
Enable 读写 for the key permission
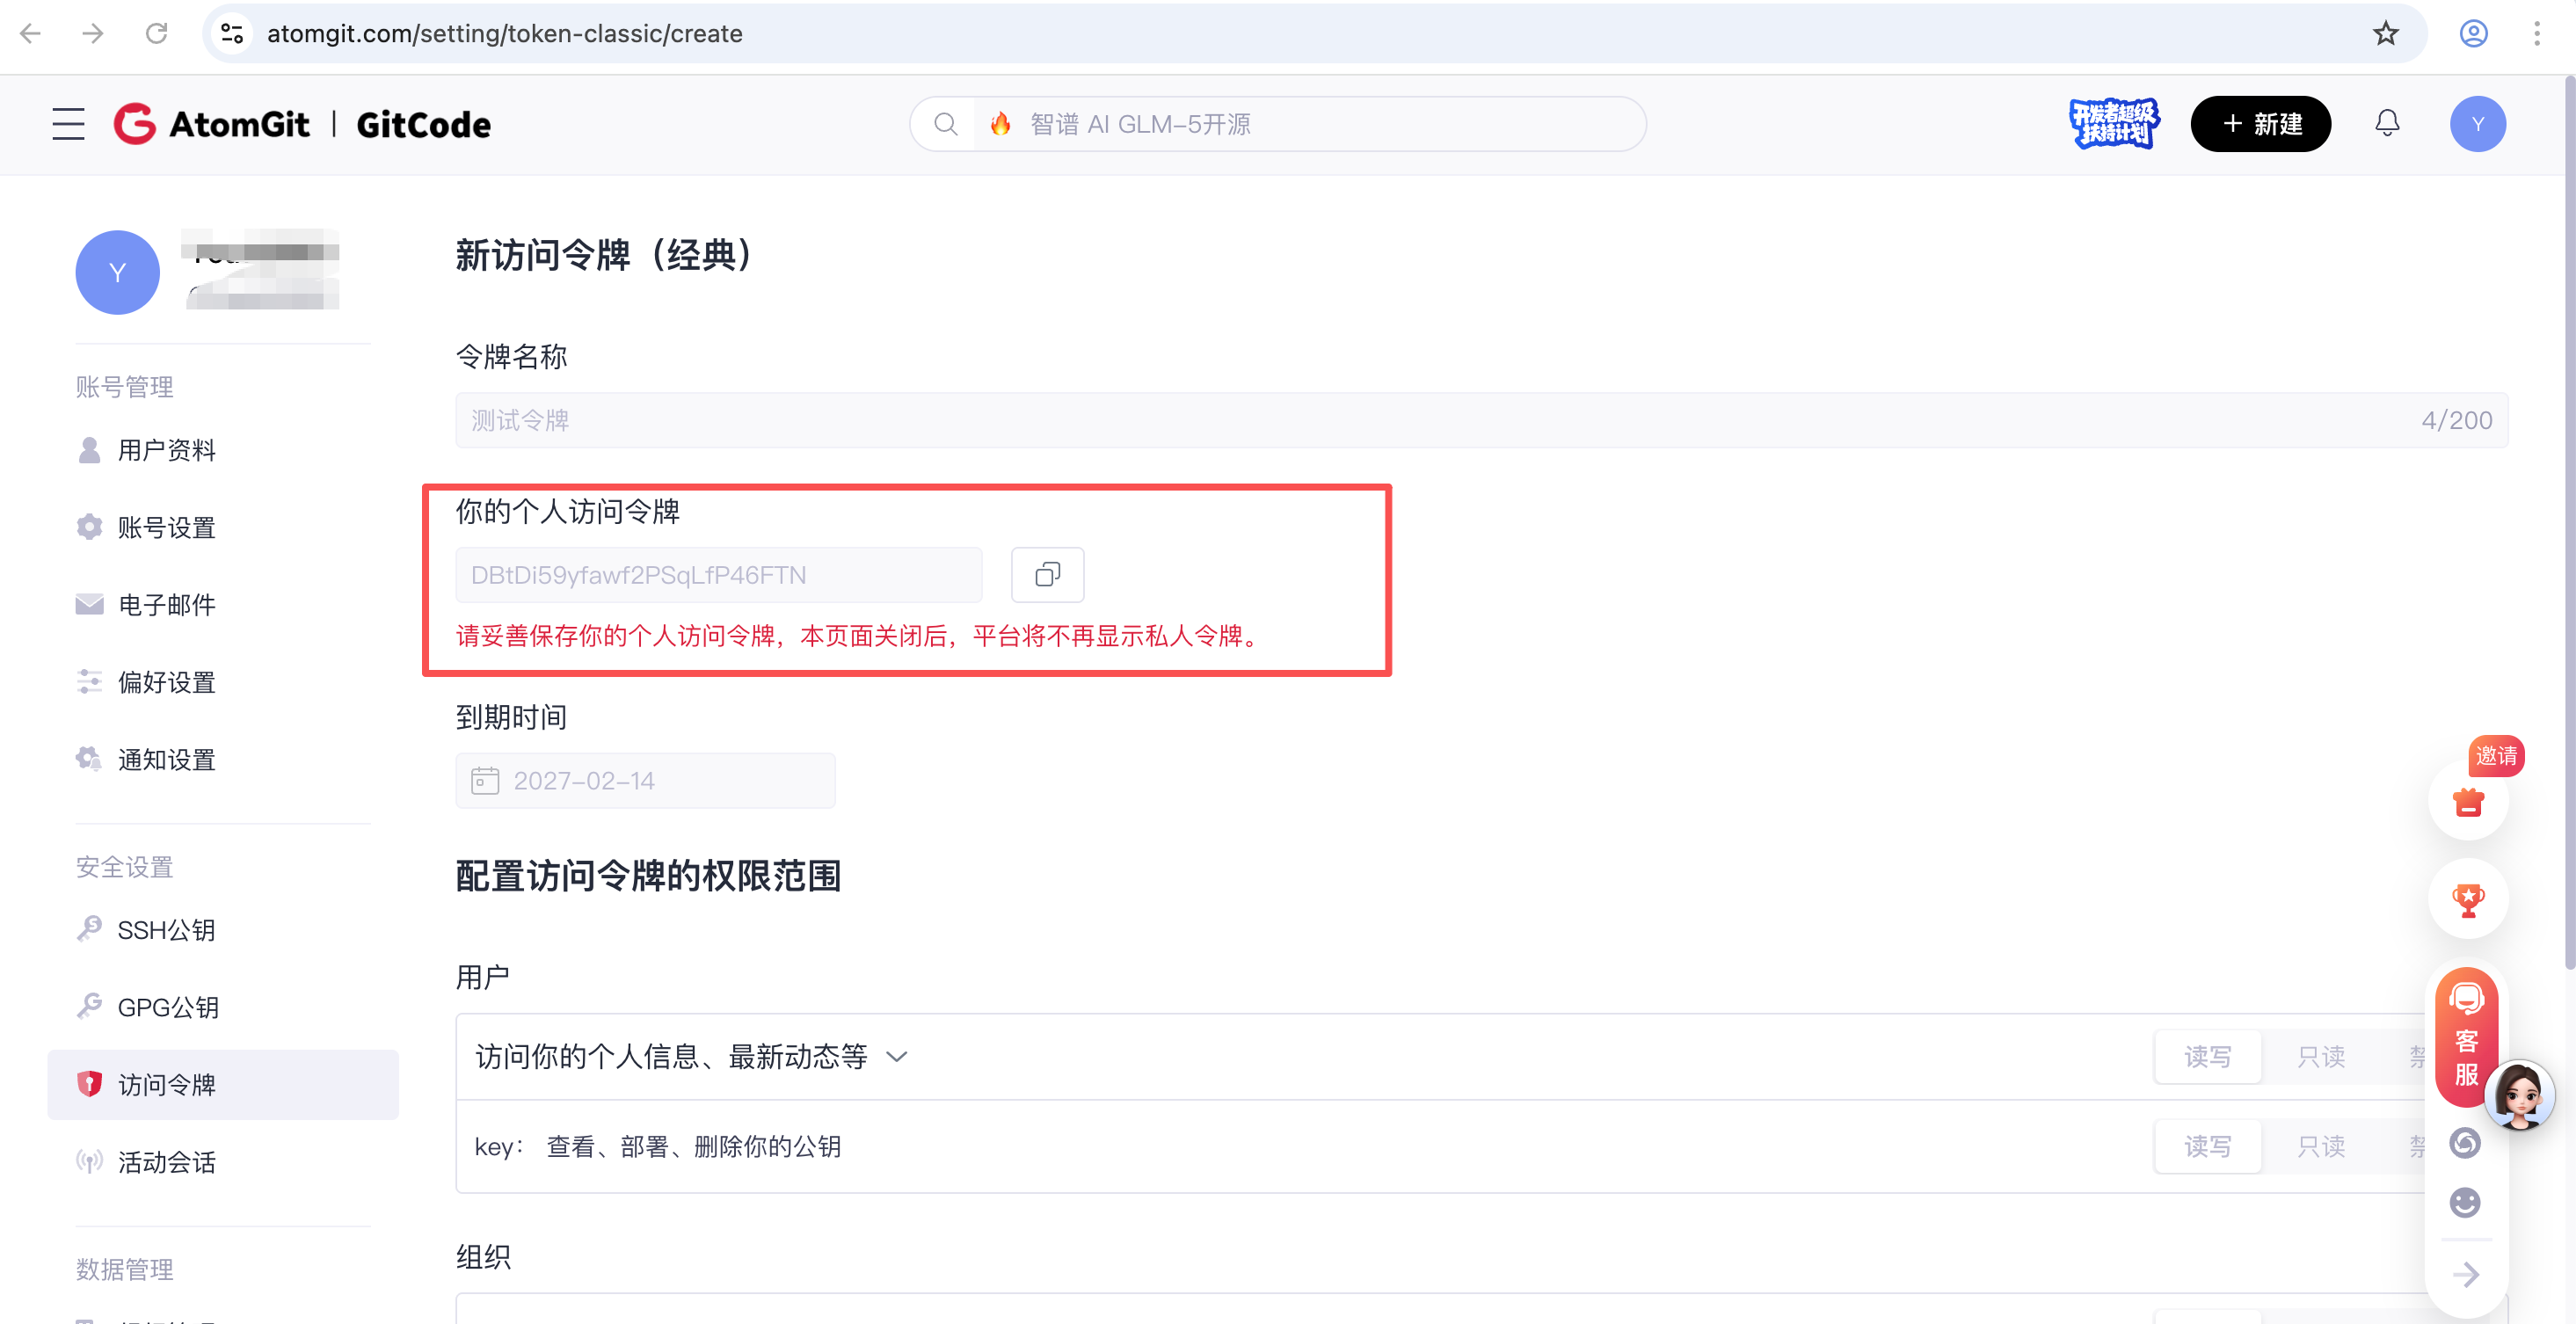[2208, 1146]
